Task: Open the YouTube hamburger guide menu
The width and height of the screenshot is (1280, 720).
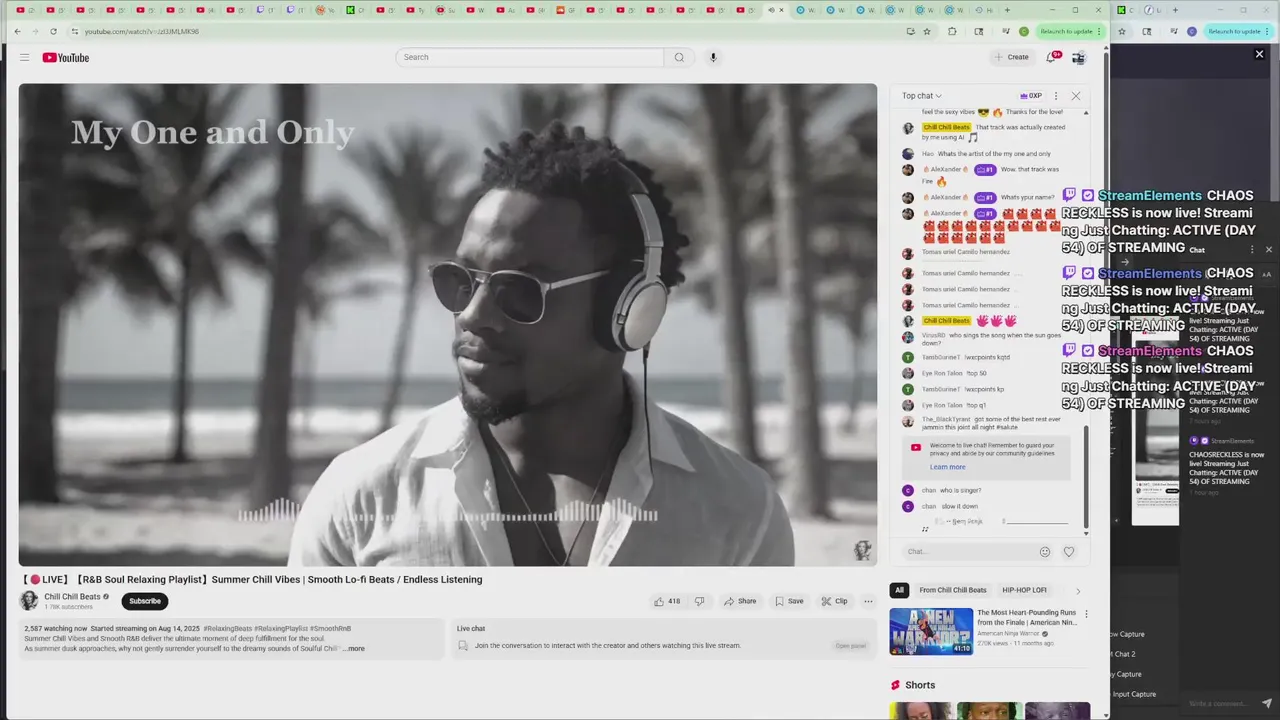Action: 24,58
